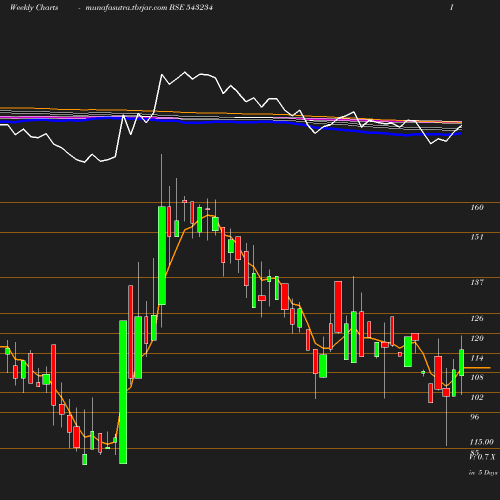Click the 115.00 current price value

(481, 442)
